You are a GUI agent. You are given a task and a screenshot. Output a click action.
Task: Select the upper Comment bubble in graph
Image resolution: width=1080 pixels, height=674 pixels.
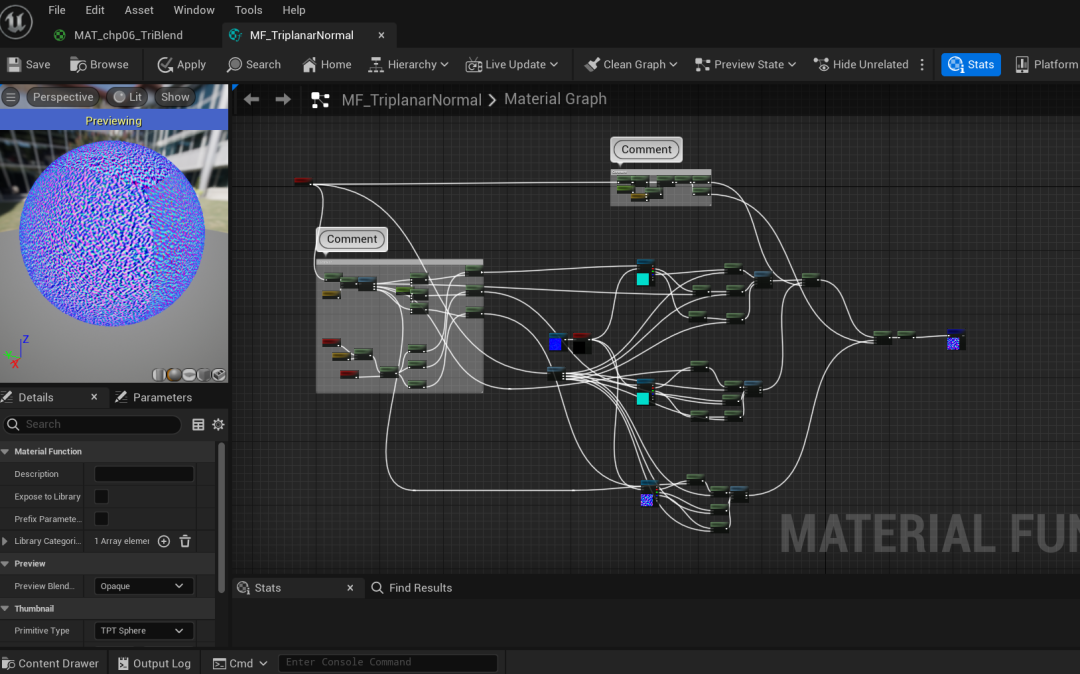646,149
